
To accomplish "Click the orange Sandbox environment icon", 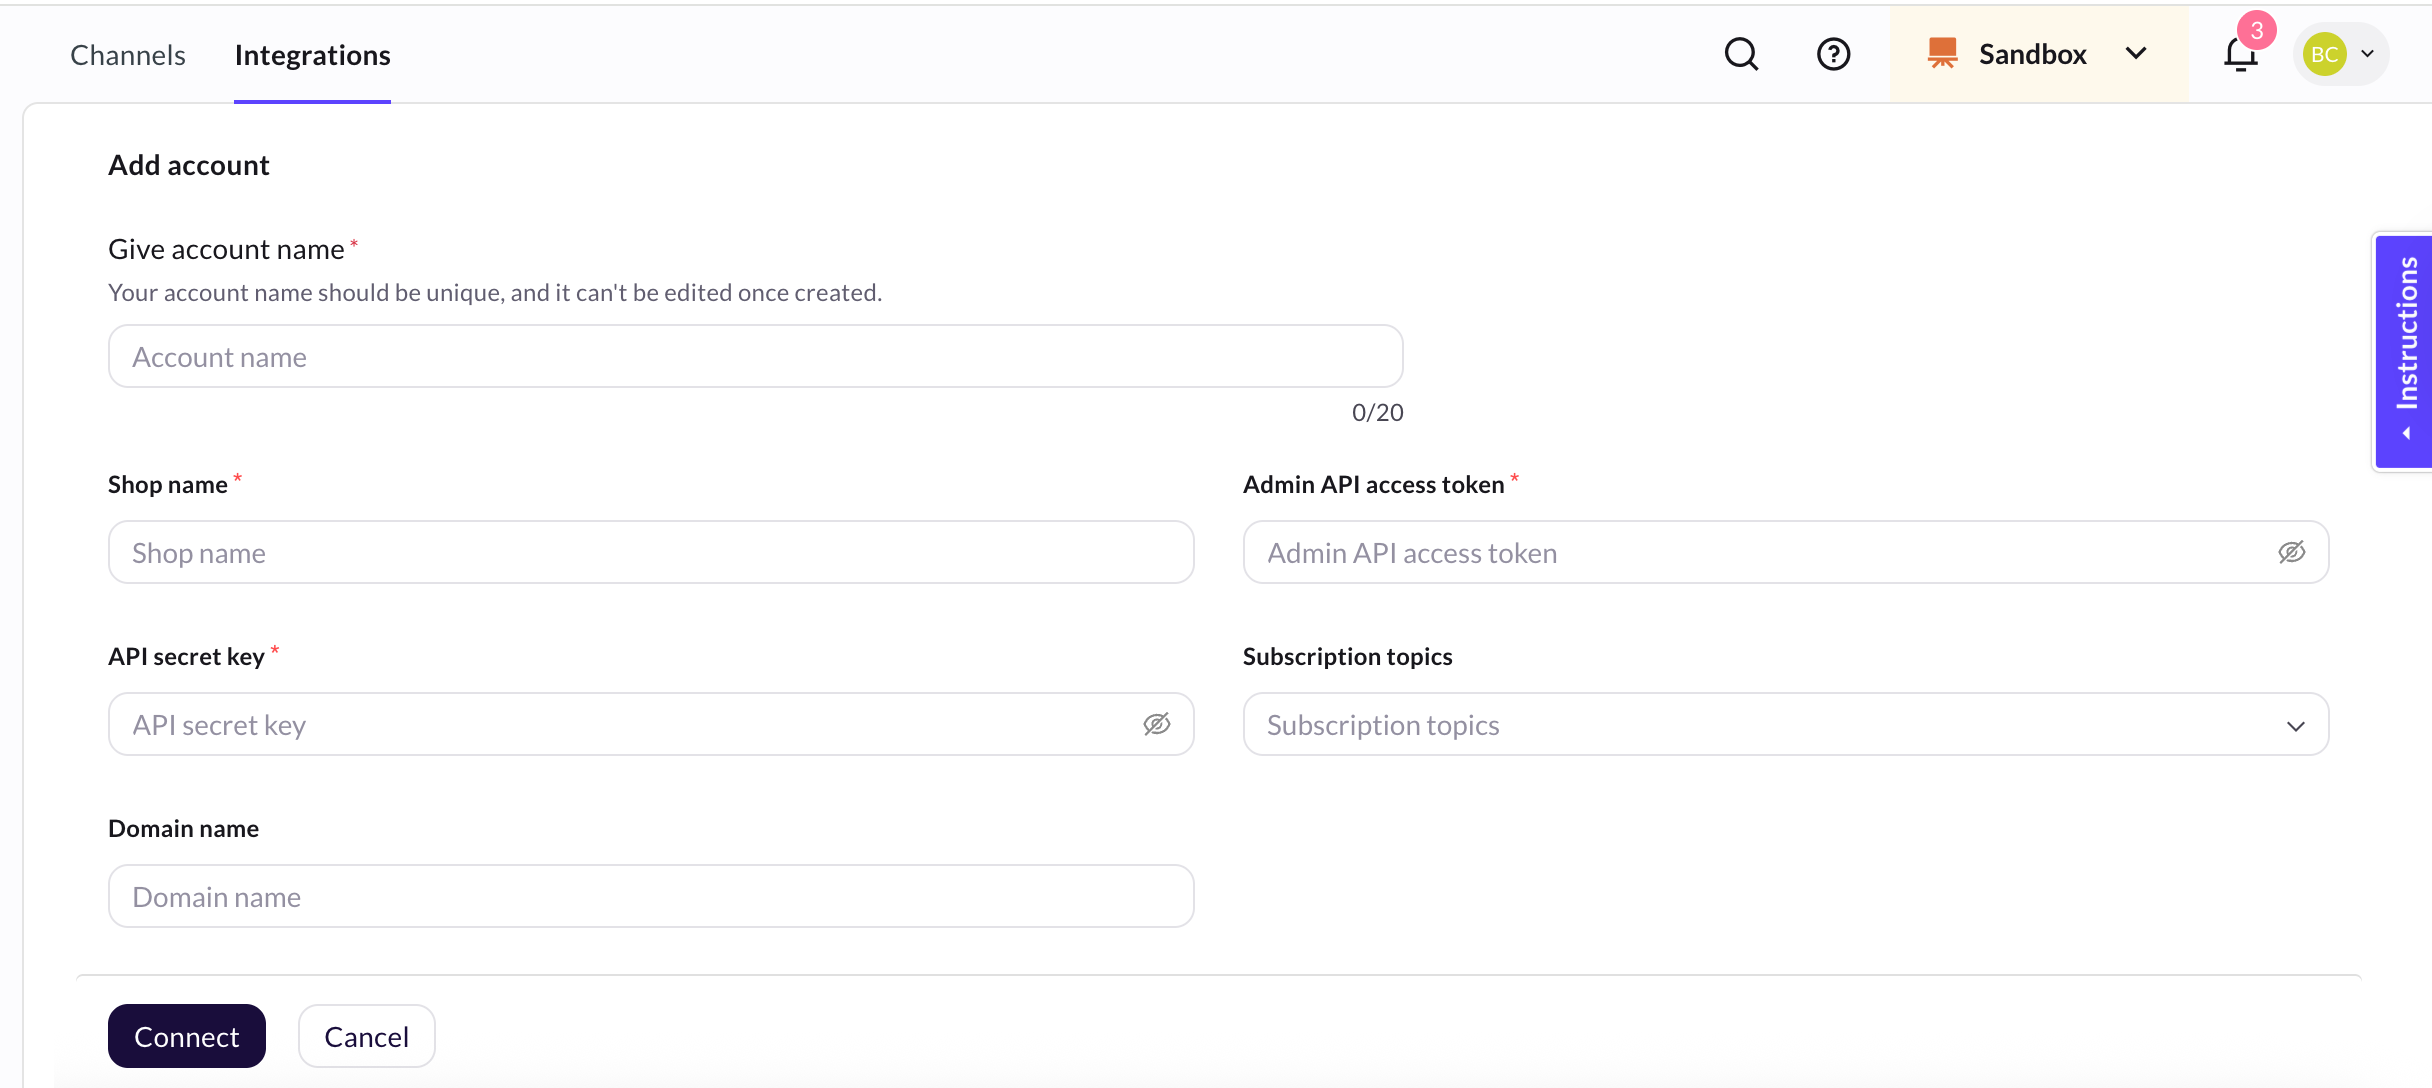I will pyautogui.click(x=1942, y=54).
